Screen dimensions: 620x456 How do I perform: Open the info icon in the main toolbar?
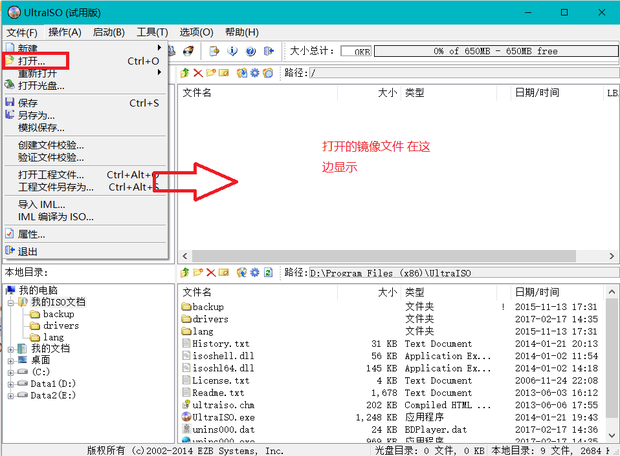[x=232, y=51]
